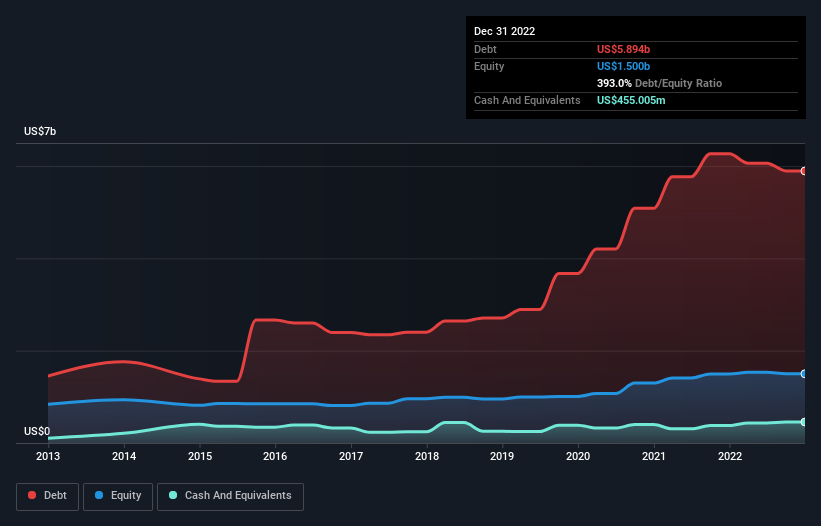Click Cash And Equivalents label in tooltip
821x526 pixels.
click(x=527, y=100)
